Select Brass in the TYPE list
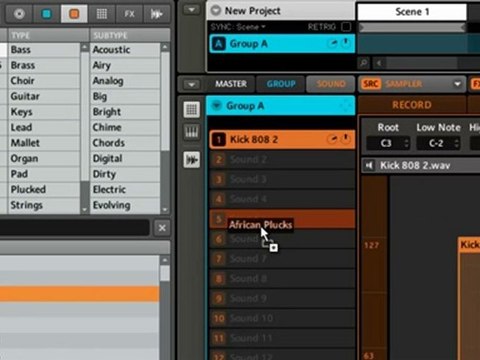This screenshot has width=480, height=360. point(44,65)
